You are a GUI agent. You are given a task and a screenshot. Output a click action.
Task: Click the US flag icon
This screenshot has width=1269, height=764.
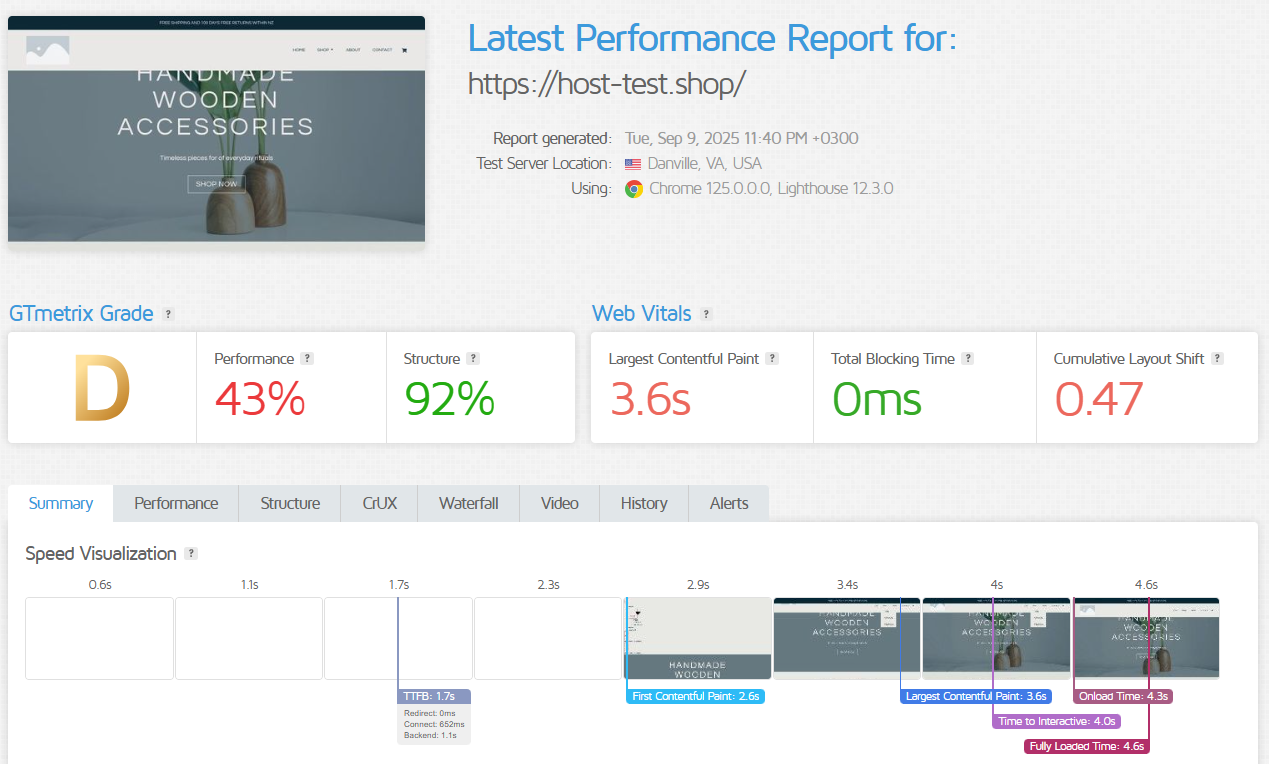pos(633,164)
